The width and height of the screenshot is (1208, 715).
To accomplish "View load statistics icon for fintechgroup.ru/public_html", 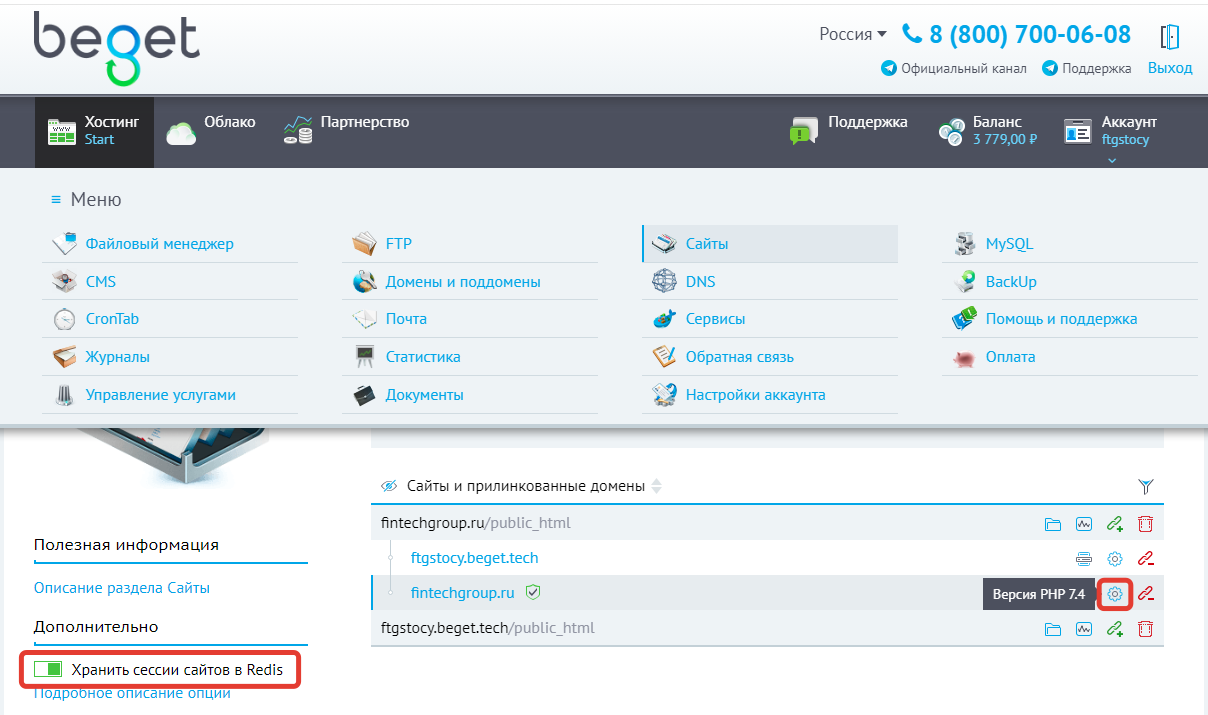I will coord(1083,524).
